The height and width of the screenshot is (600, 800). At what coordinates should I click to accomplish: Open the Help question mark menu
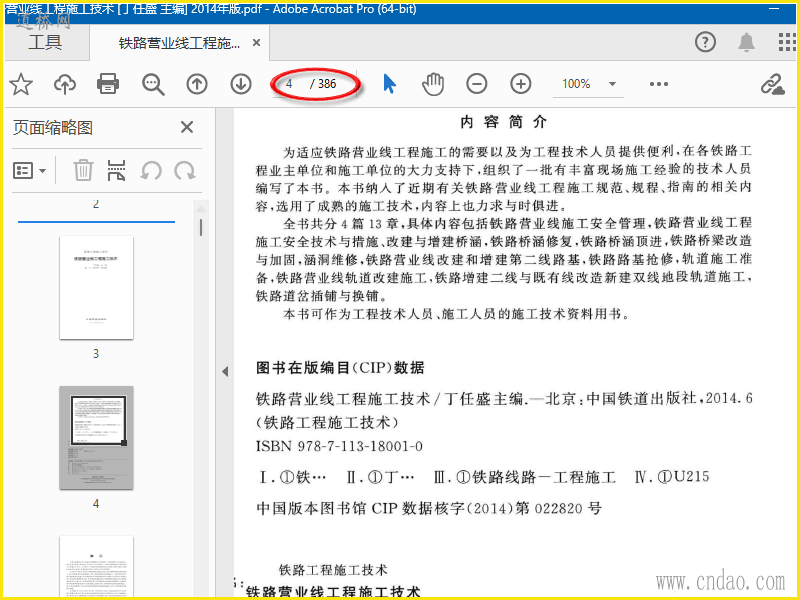705,42
